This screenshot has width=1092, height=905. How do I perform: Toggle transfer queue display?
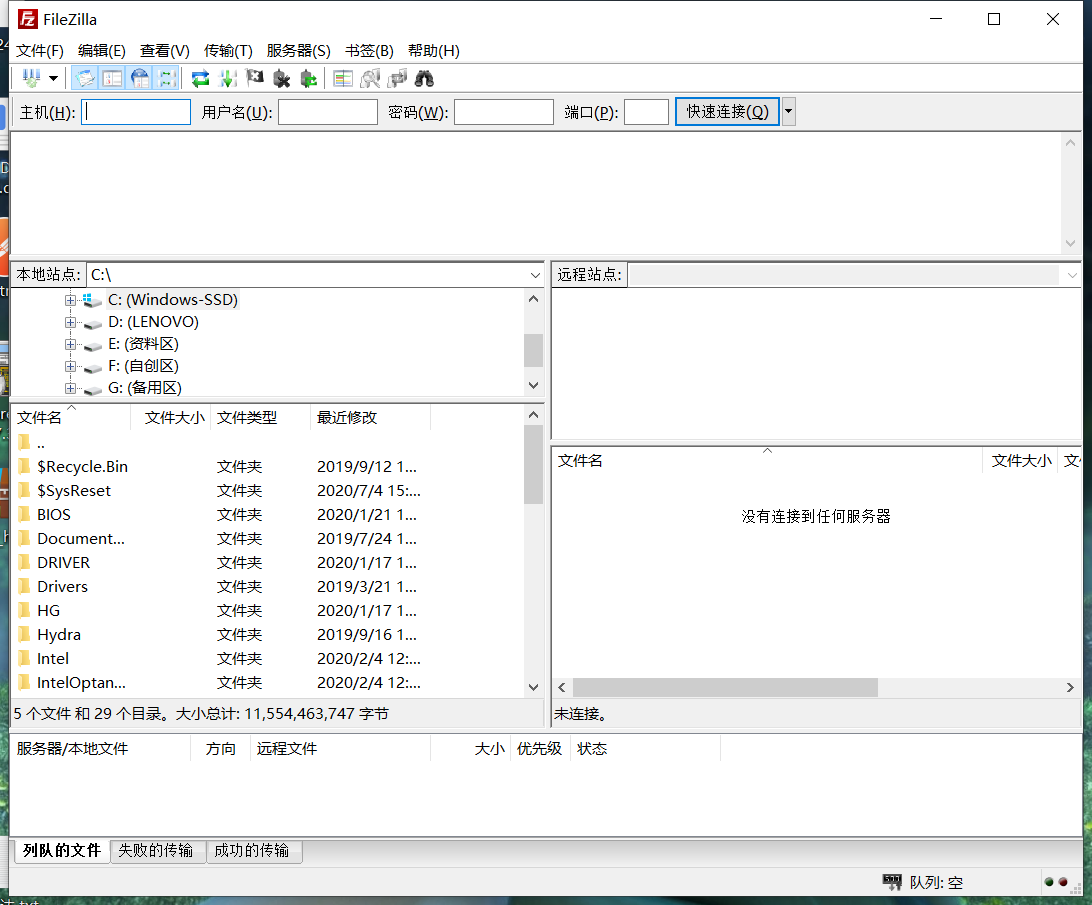[167, 78]
